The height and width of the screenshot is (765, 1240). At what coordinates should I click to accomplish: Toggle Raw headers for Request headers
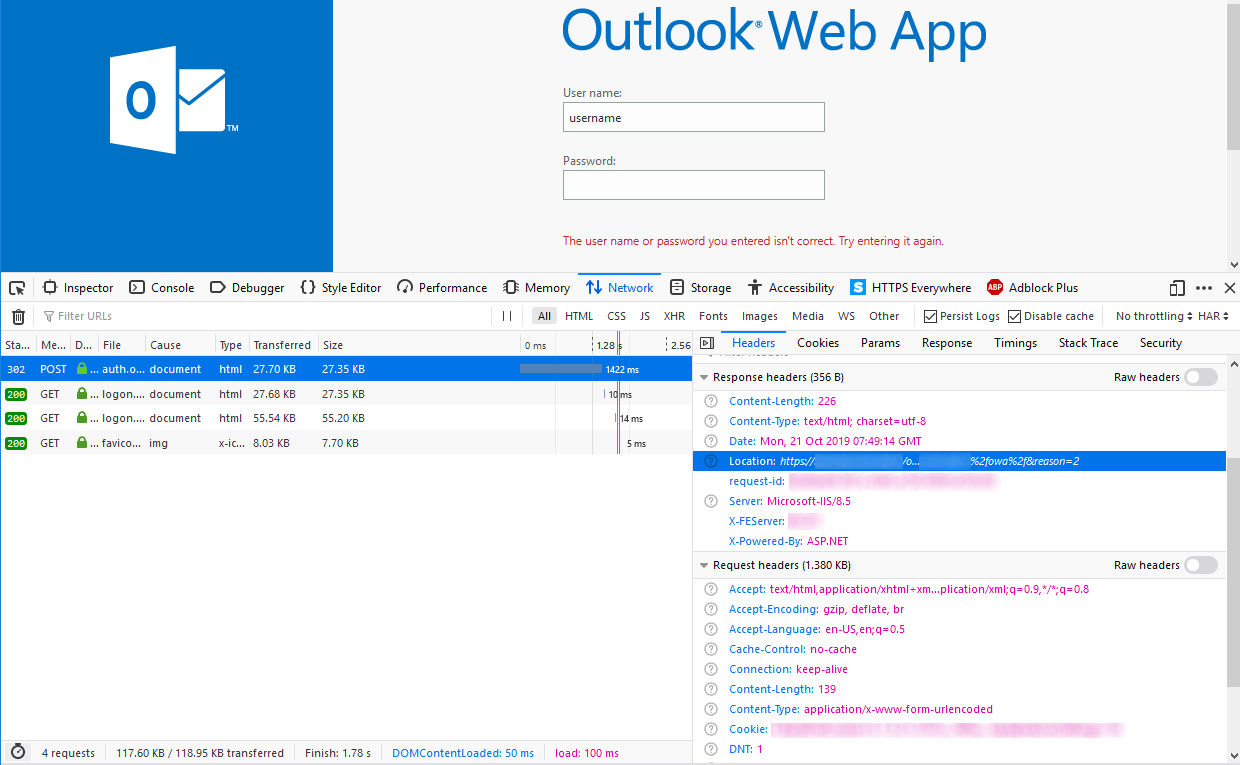pyautogui.click(x=1201, y=565)
